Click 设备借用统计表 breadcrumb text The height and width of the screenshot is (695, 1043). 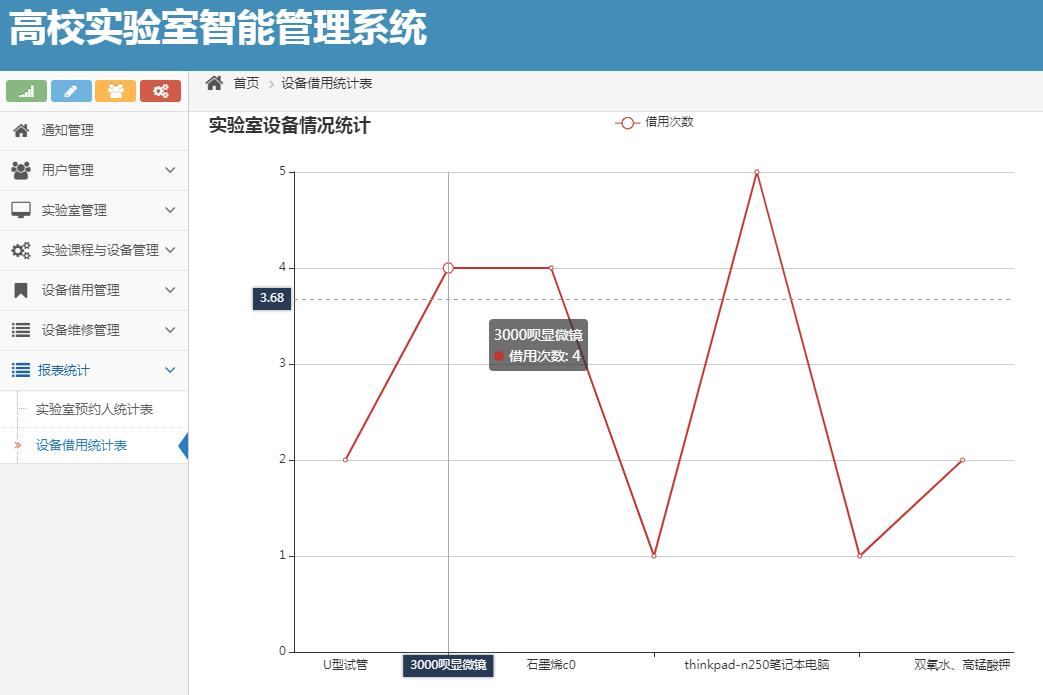(x=327, y=83)
